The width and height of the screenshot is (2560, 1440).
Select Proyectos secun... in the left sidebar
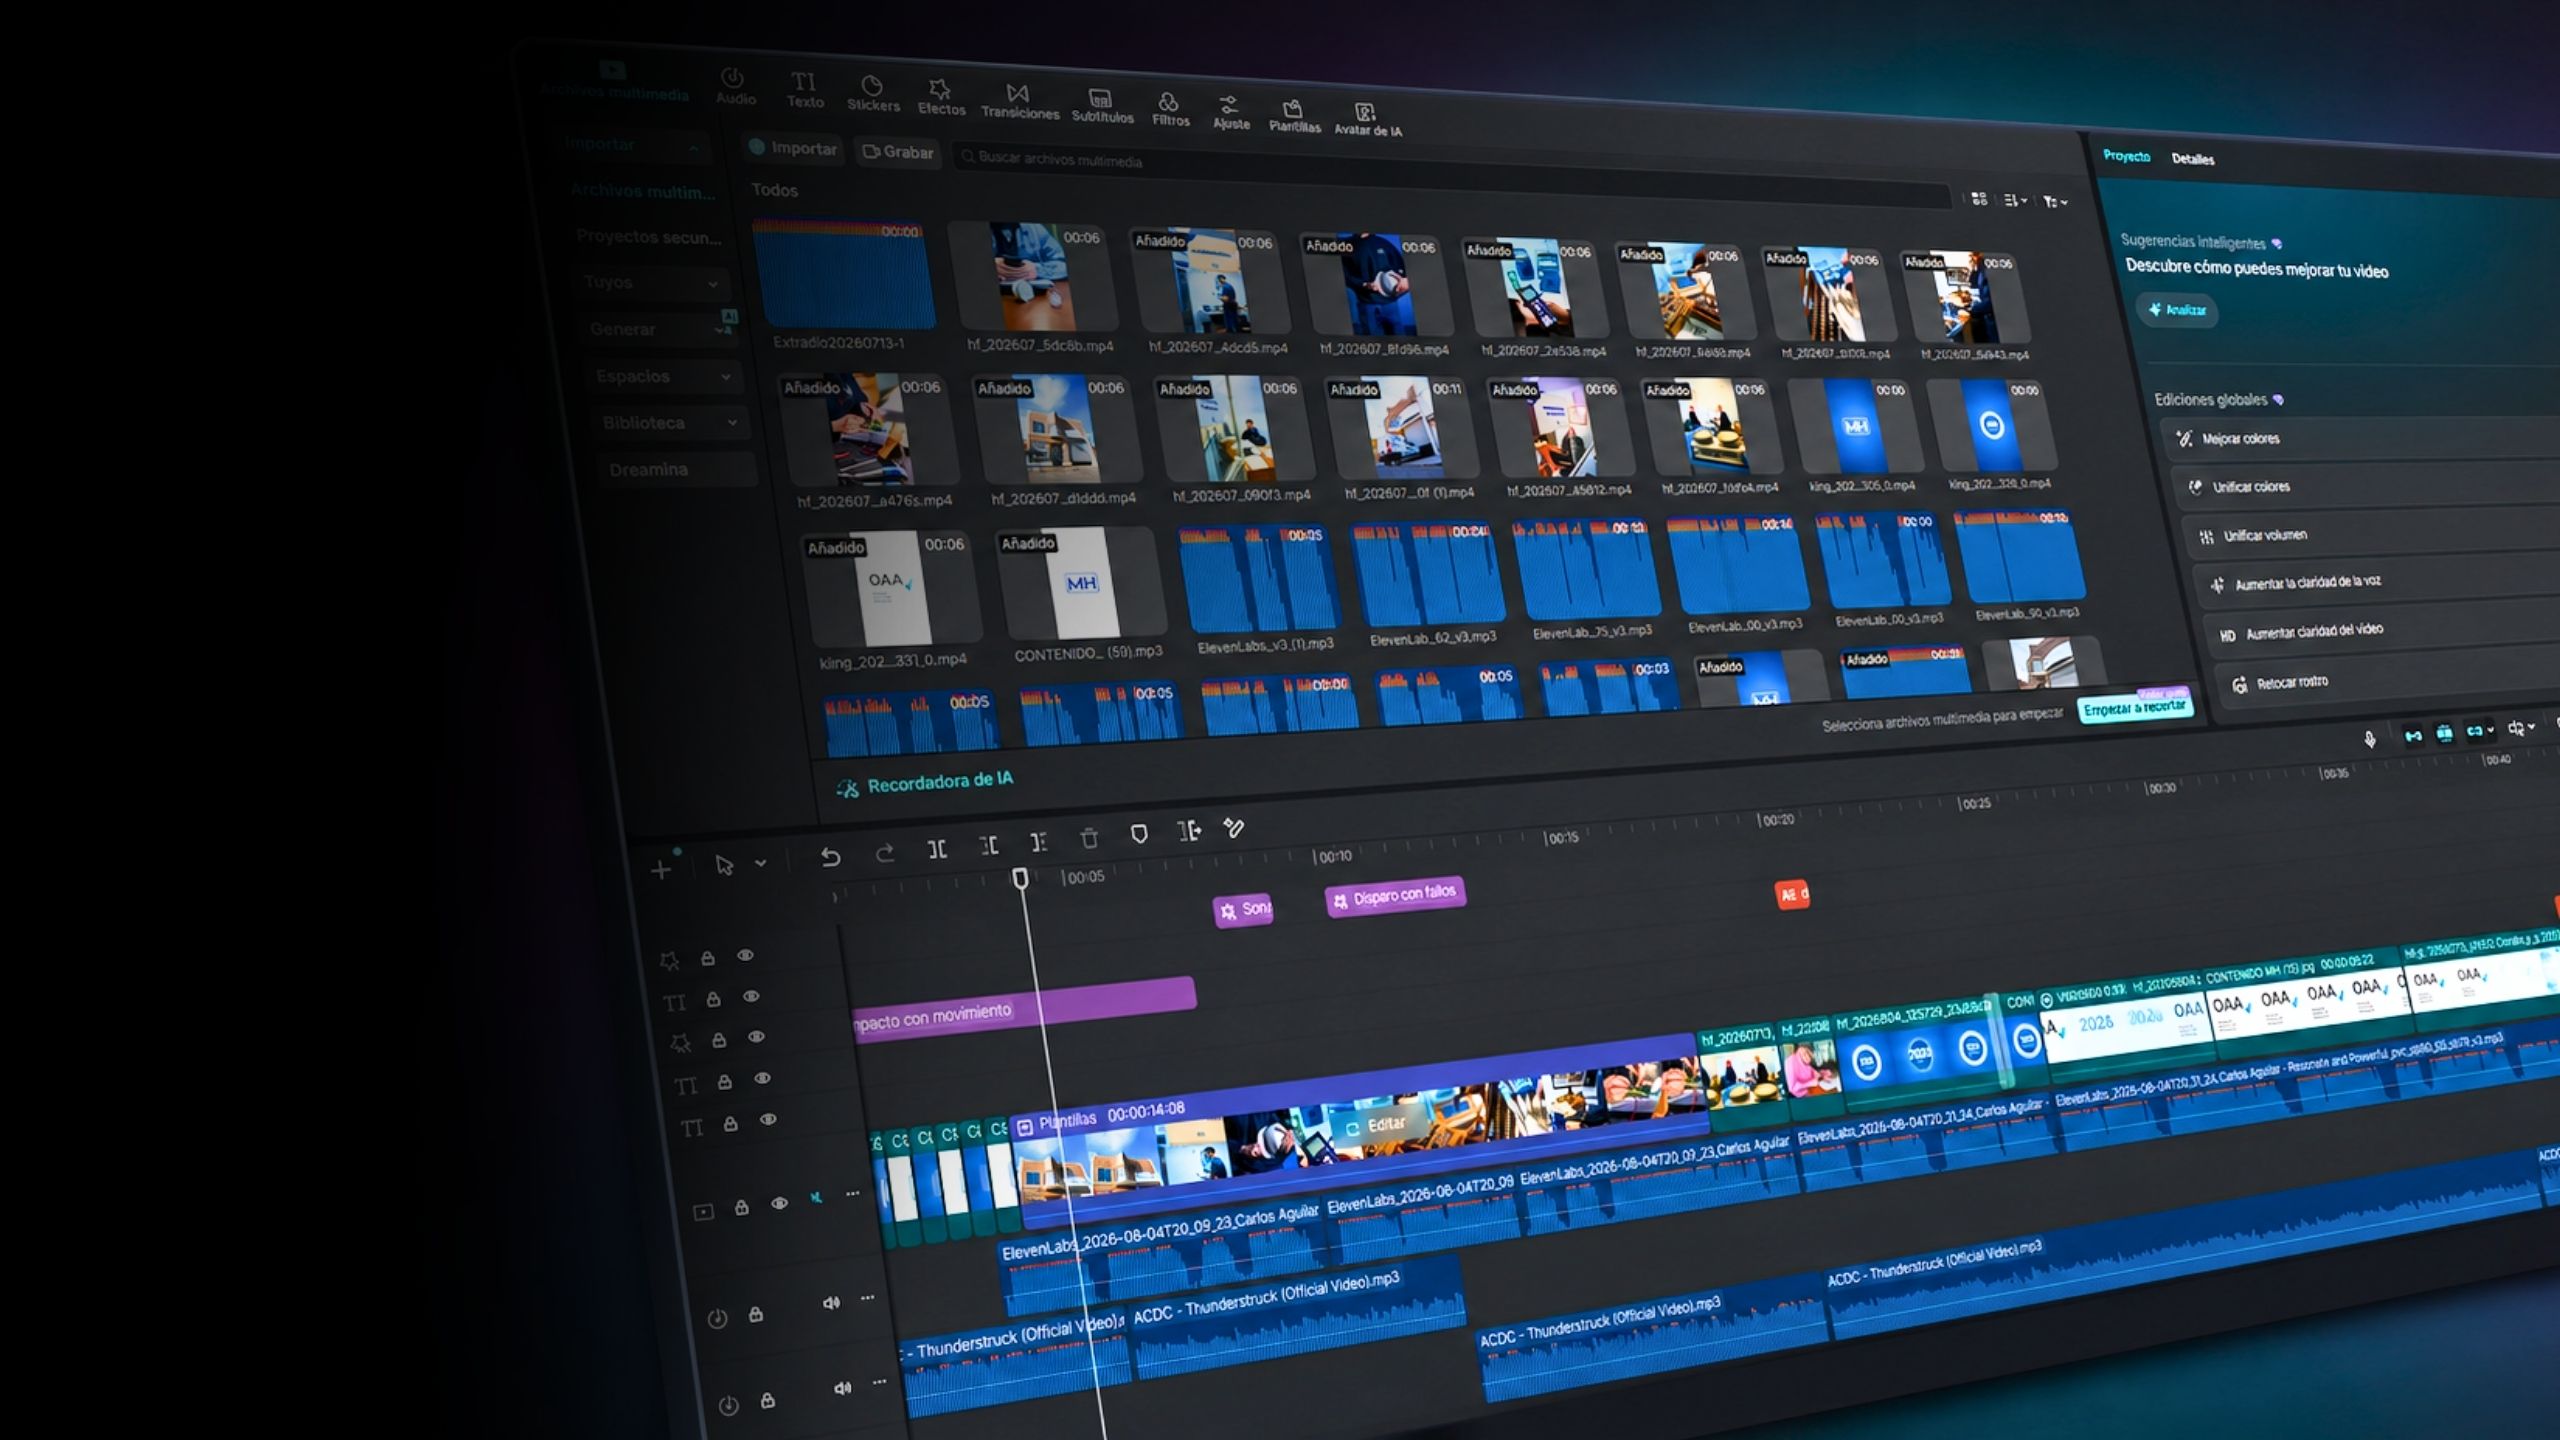[648, 237]
